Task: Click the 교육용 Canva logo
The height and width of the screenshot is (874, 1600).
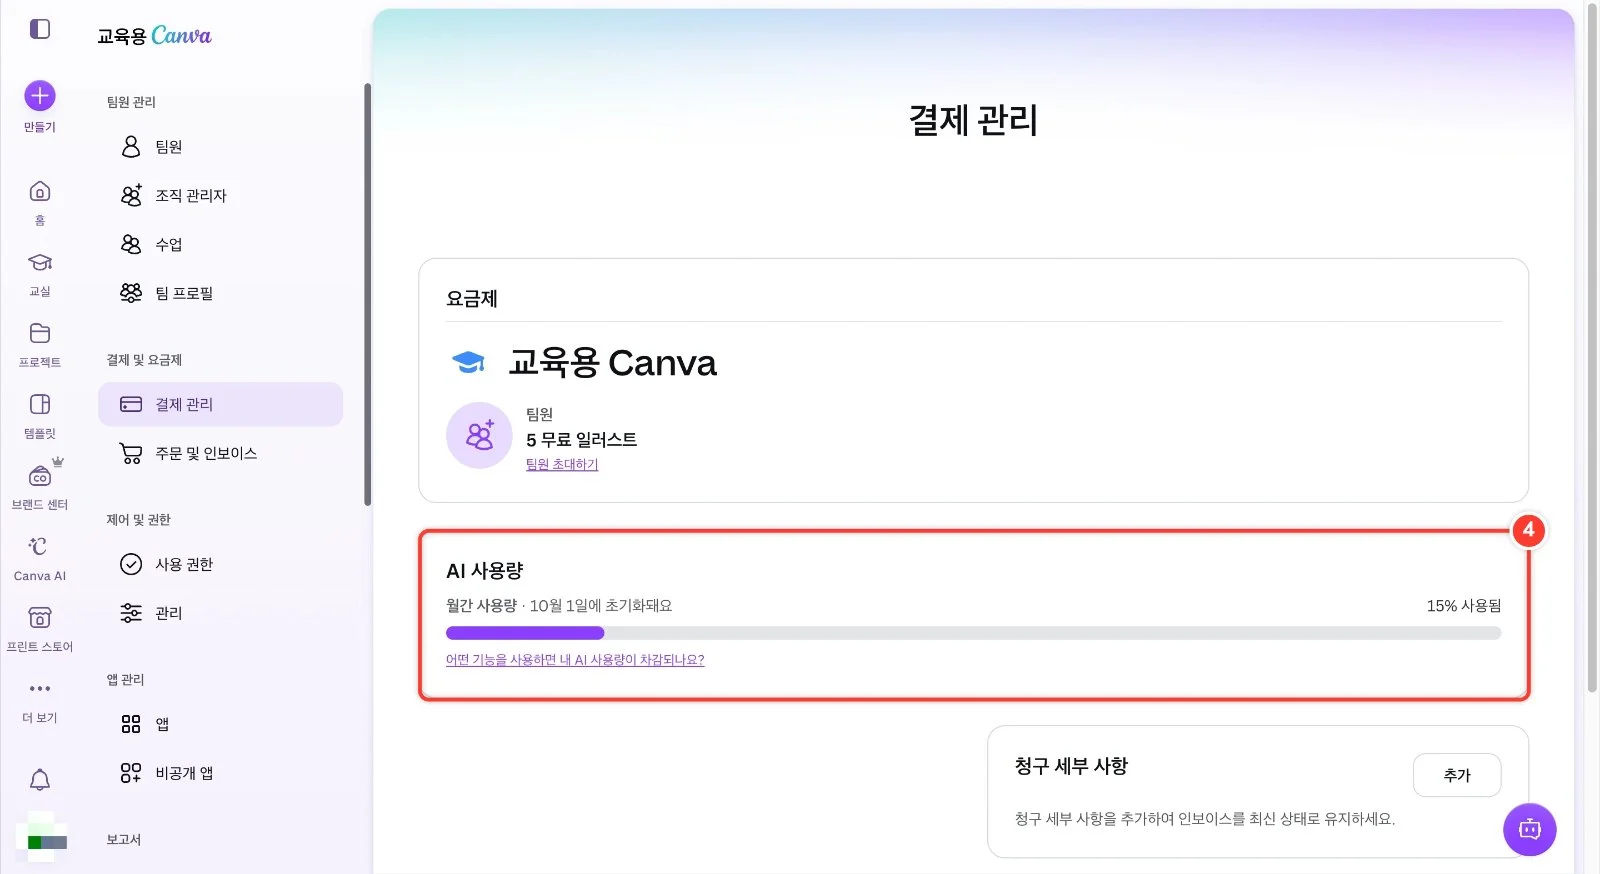Action: [154, 36]
